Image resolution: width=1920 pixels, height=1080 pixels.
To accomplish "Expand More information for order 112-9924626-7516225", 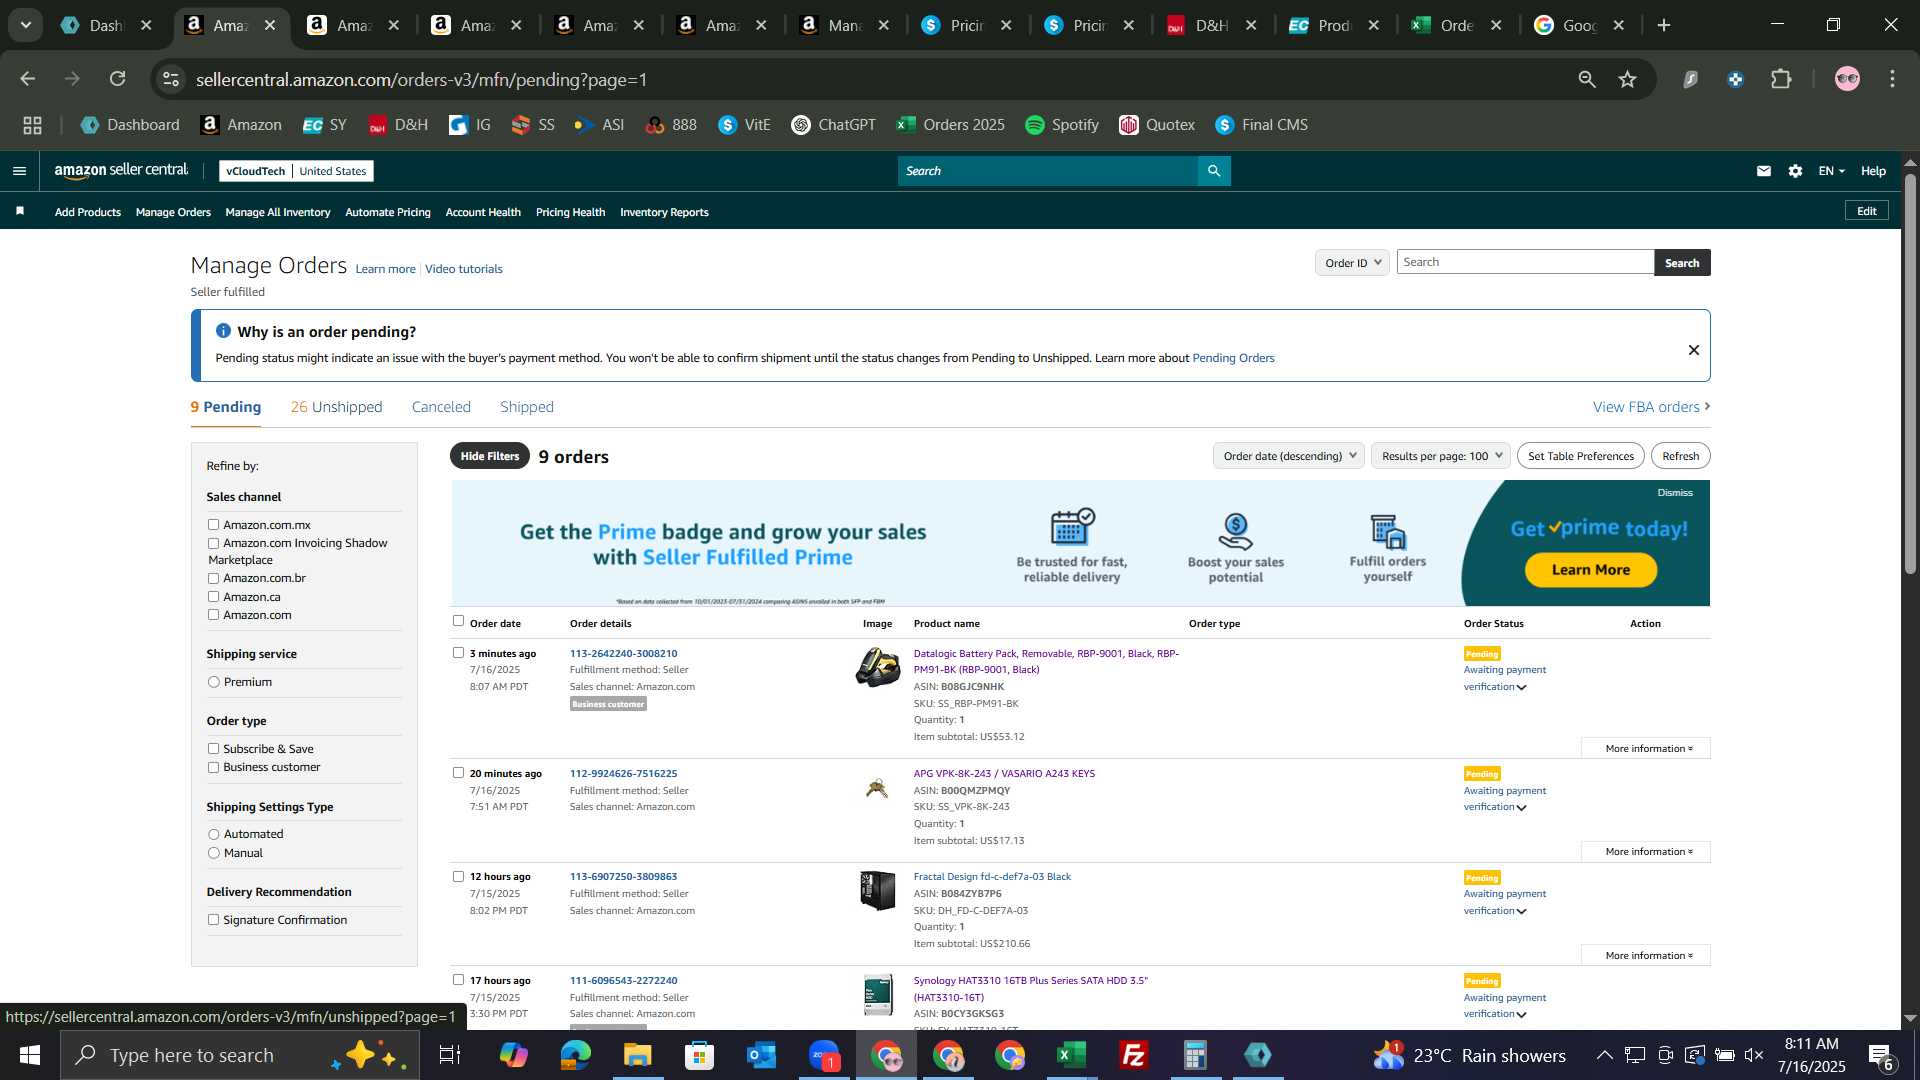I will coord(1646,852).
